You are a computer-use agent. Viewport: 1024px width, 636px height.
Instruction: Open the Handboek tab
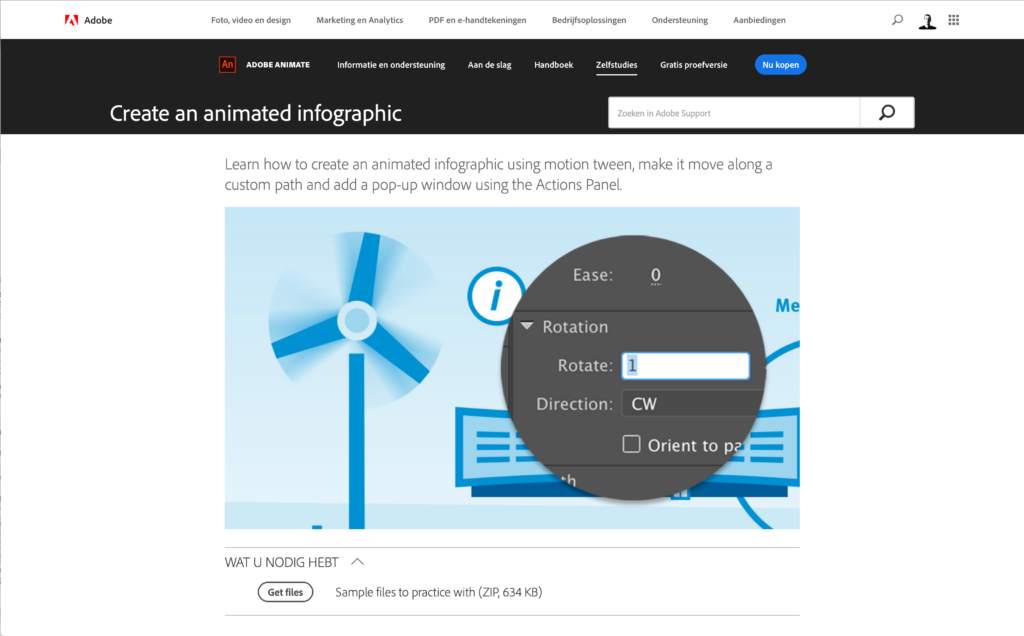point(553,65)
